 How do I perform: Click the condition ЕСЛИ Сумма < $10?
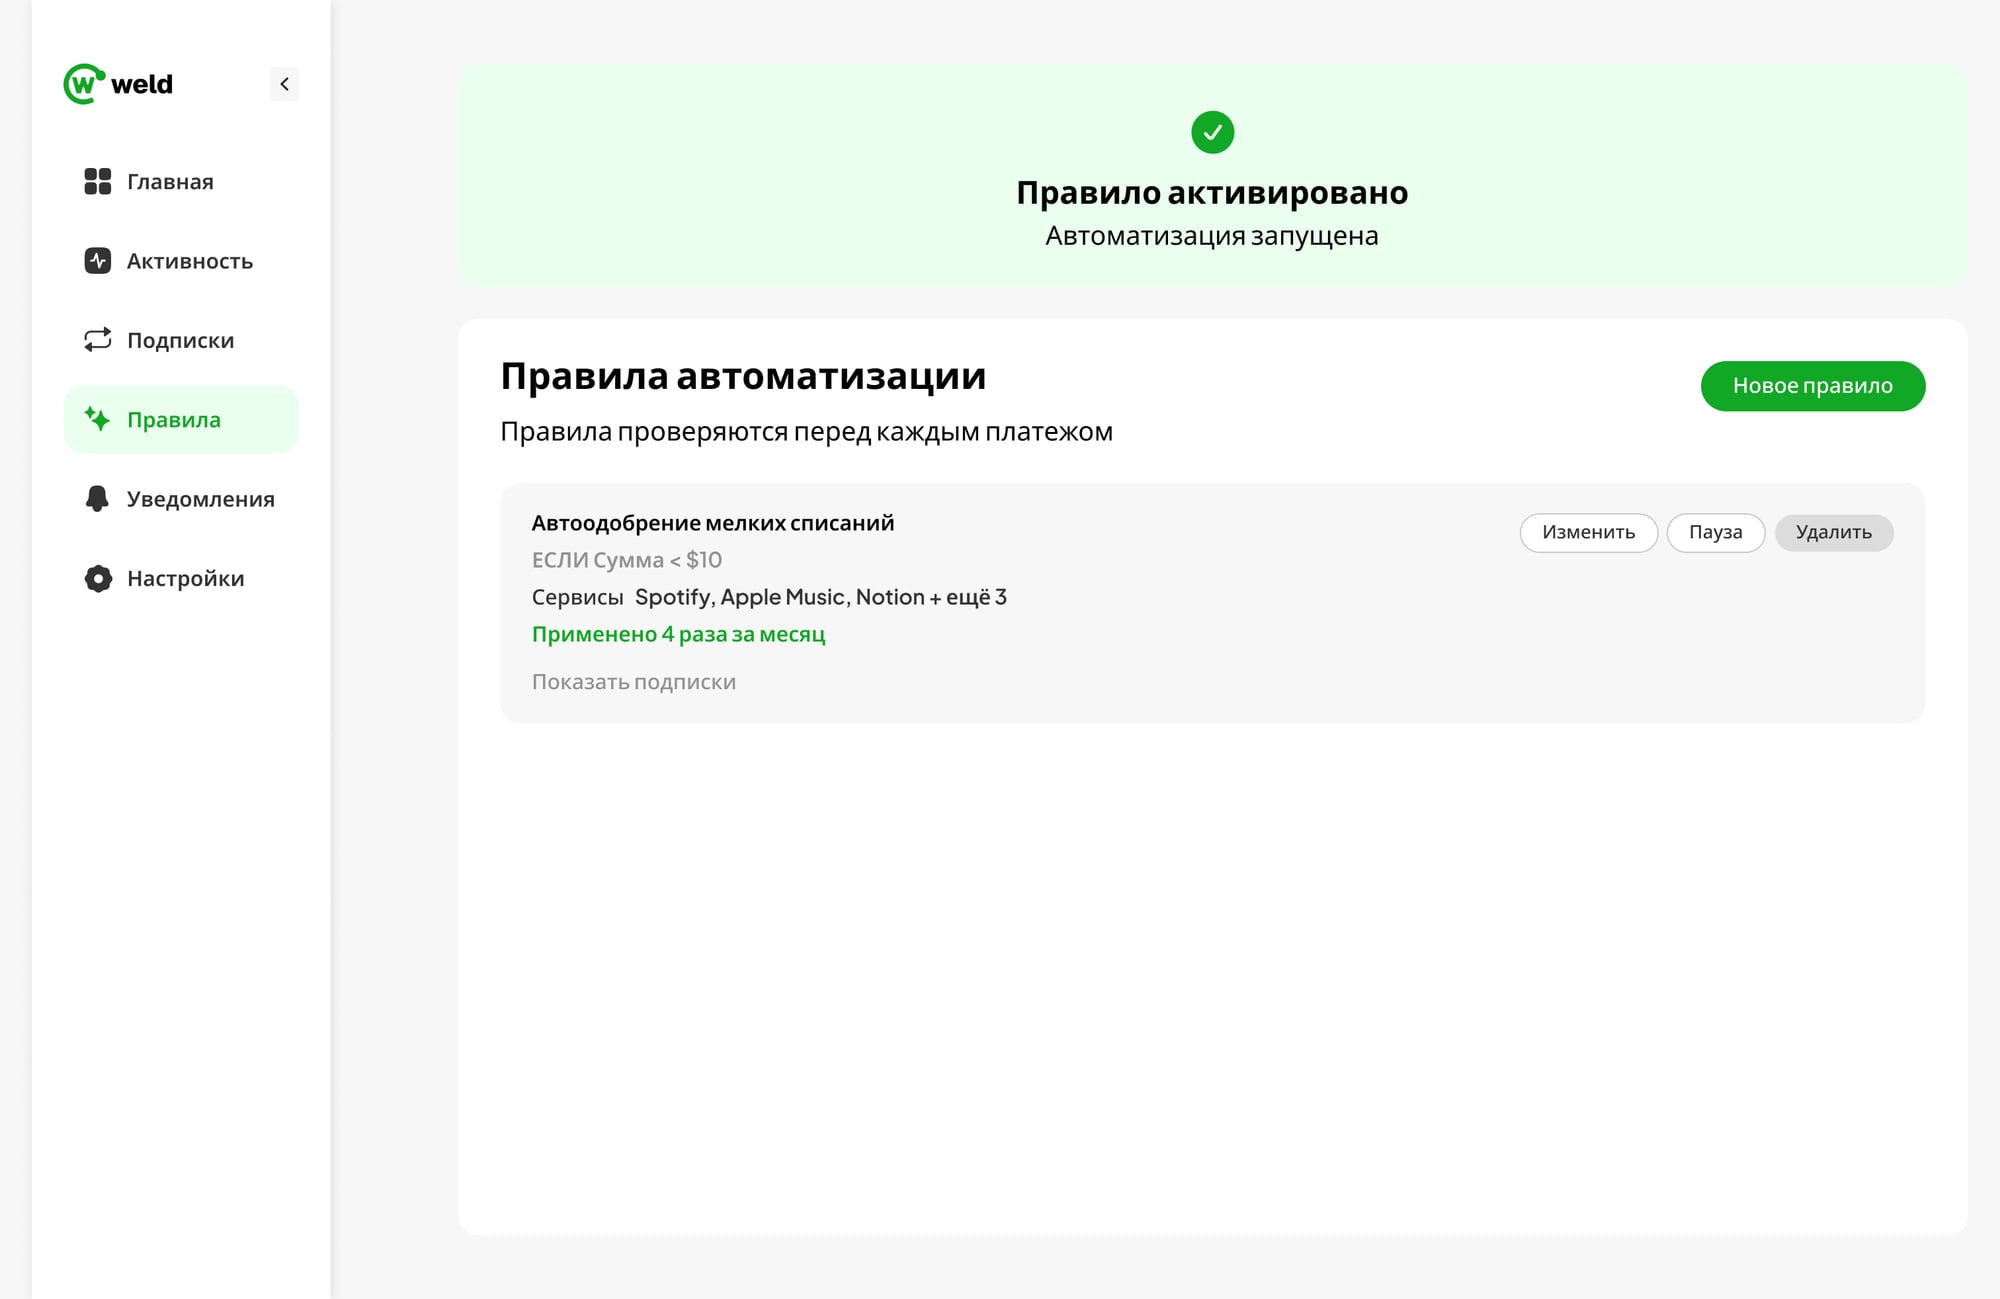click(627, 560)
